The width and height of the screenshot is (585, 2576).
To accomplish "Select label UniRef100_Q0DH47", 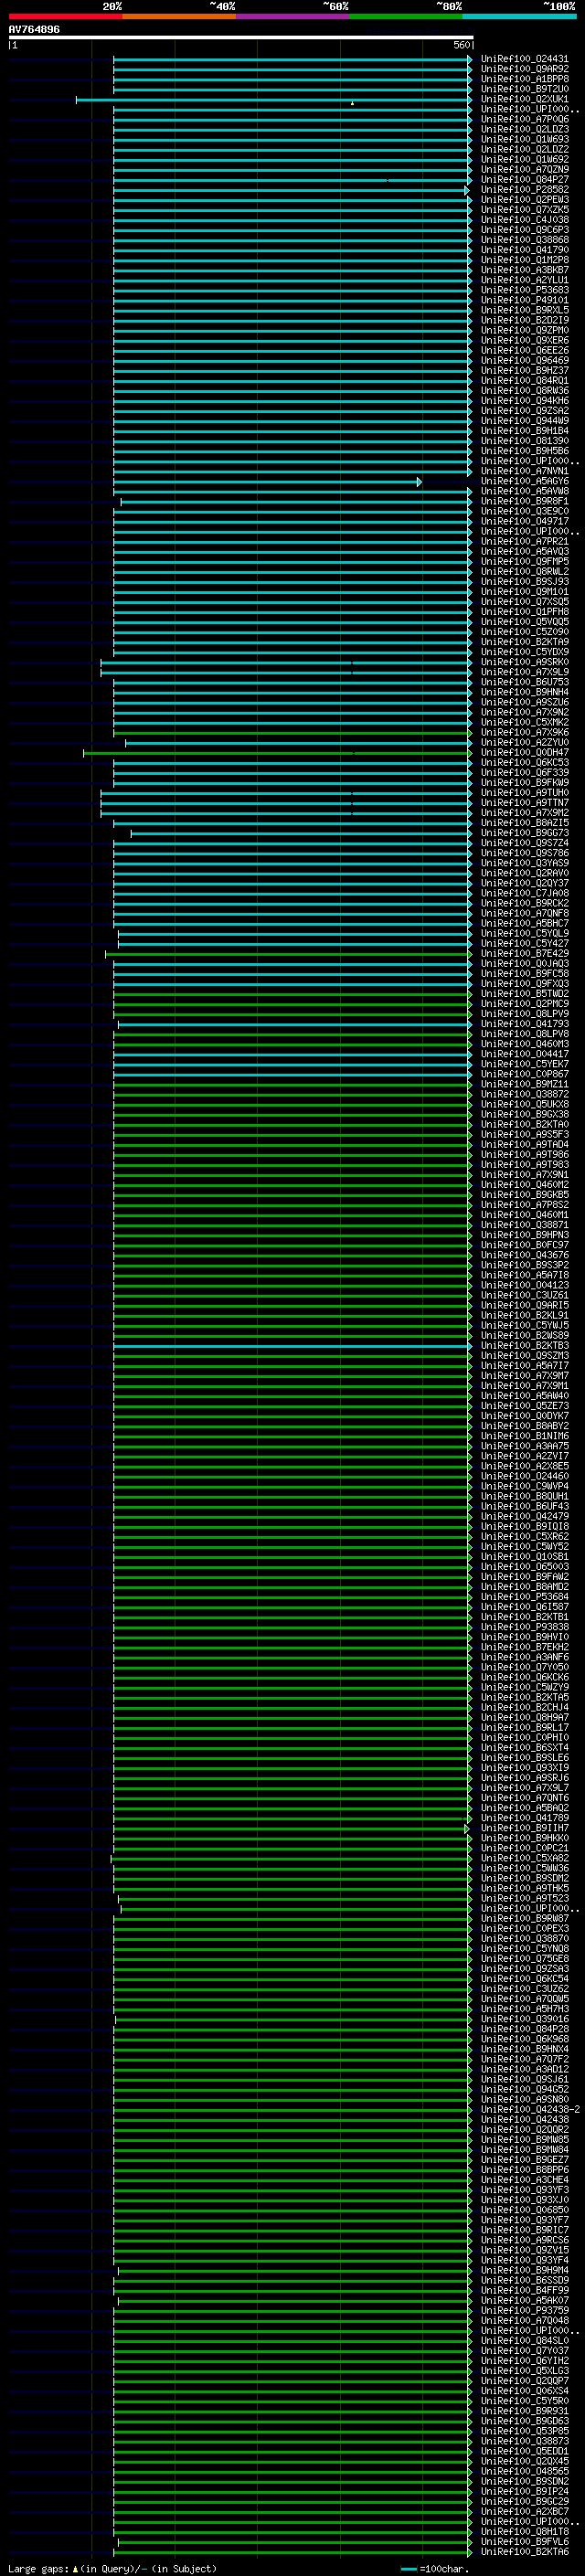I will pos(524,752).
